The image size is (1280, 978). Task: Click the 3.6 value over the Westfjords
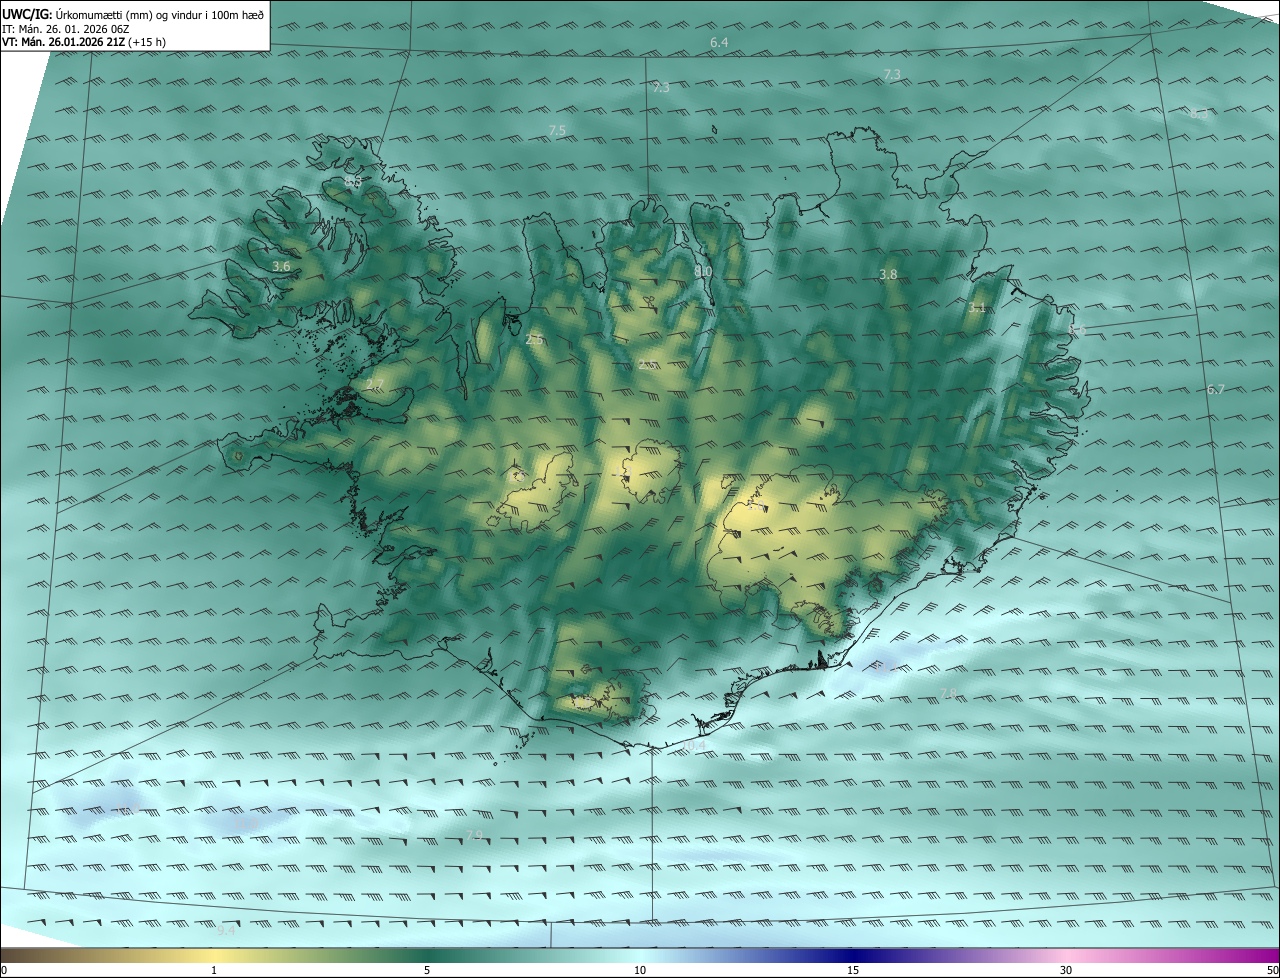(x=281, y=266)
